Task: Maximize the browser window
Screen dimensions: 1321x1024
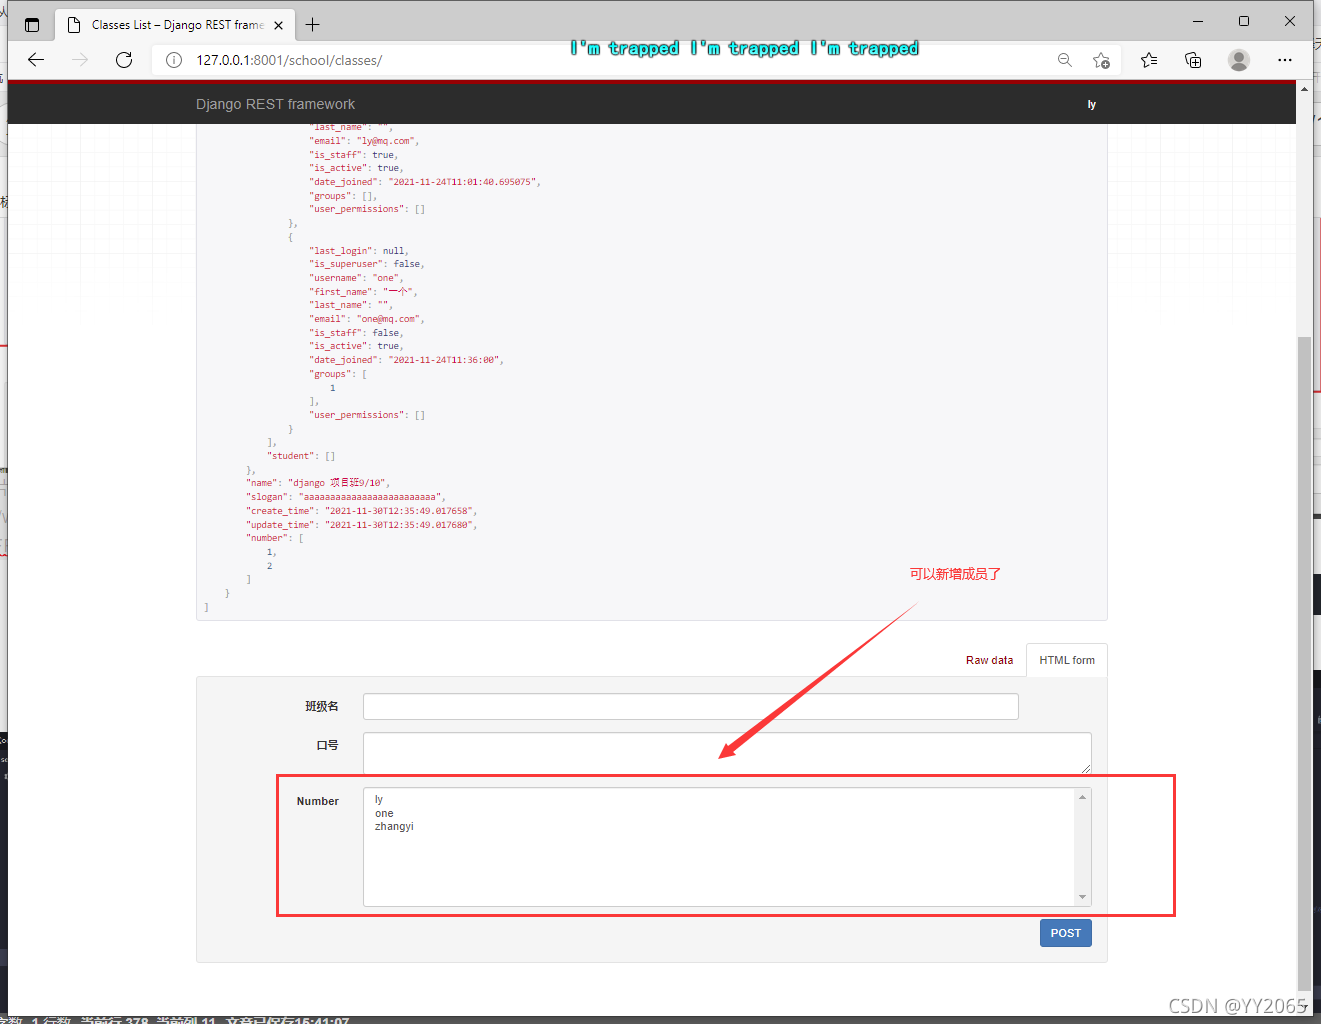Action: click(1244, 21)
